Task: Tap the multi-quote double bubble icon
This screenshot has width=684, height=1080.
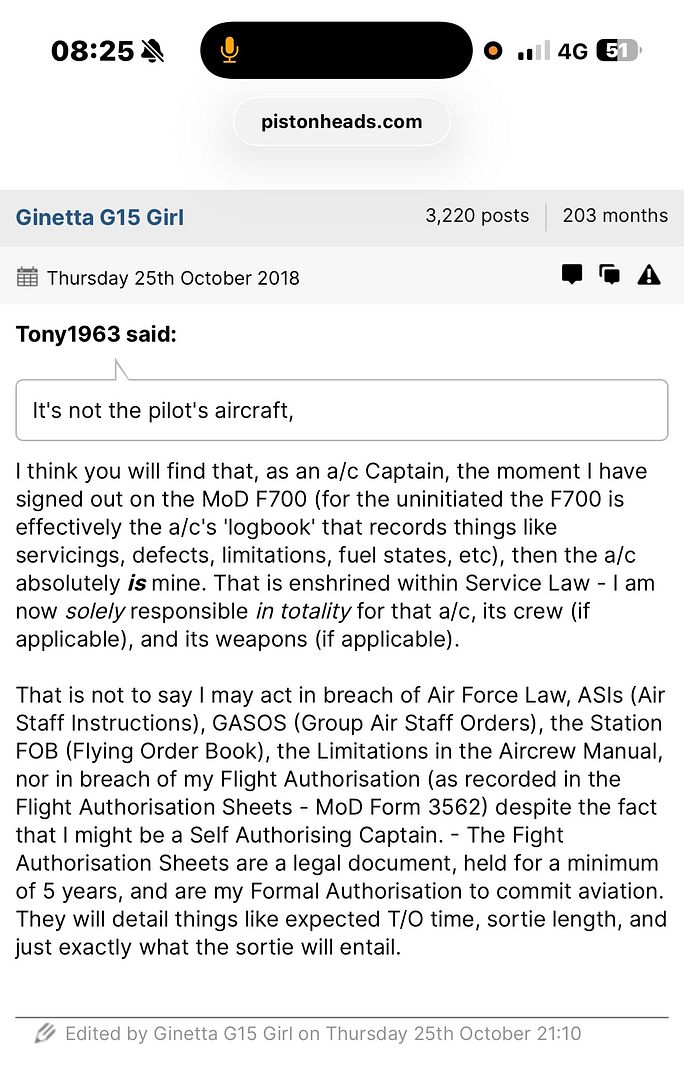Action: click(x=609, y=275)
